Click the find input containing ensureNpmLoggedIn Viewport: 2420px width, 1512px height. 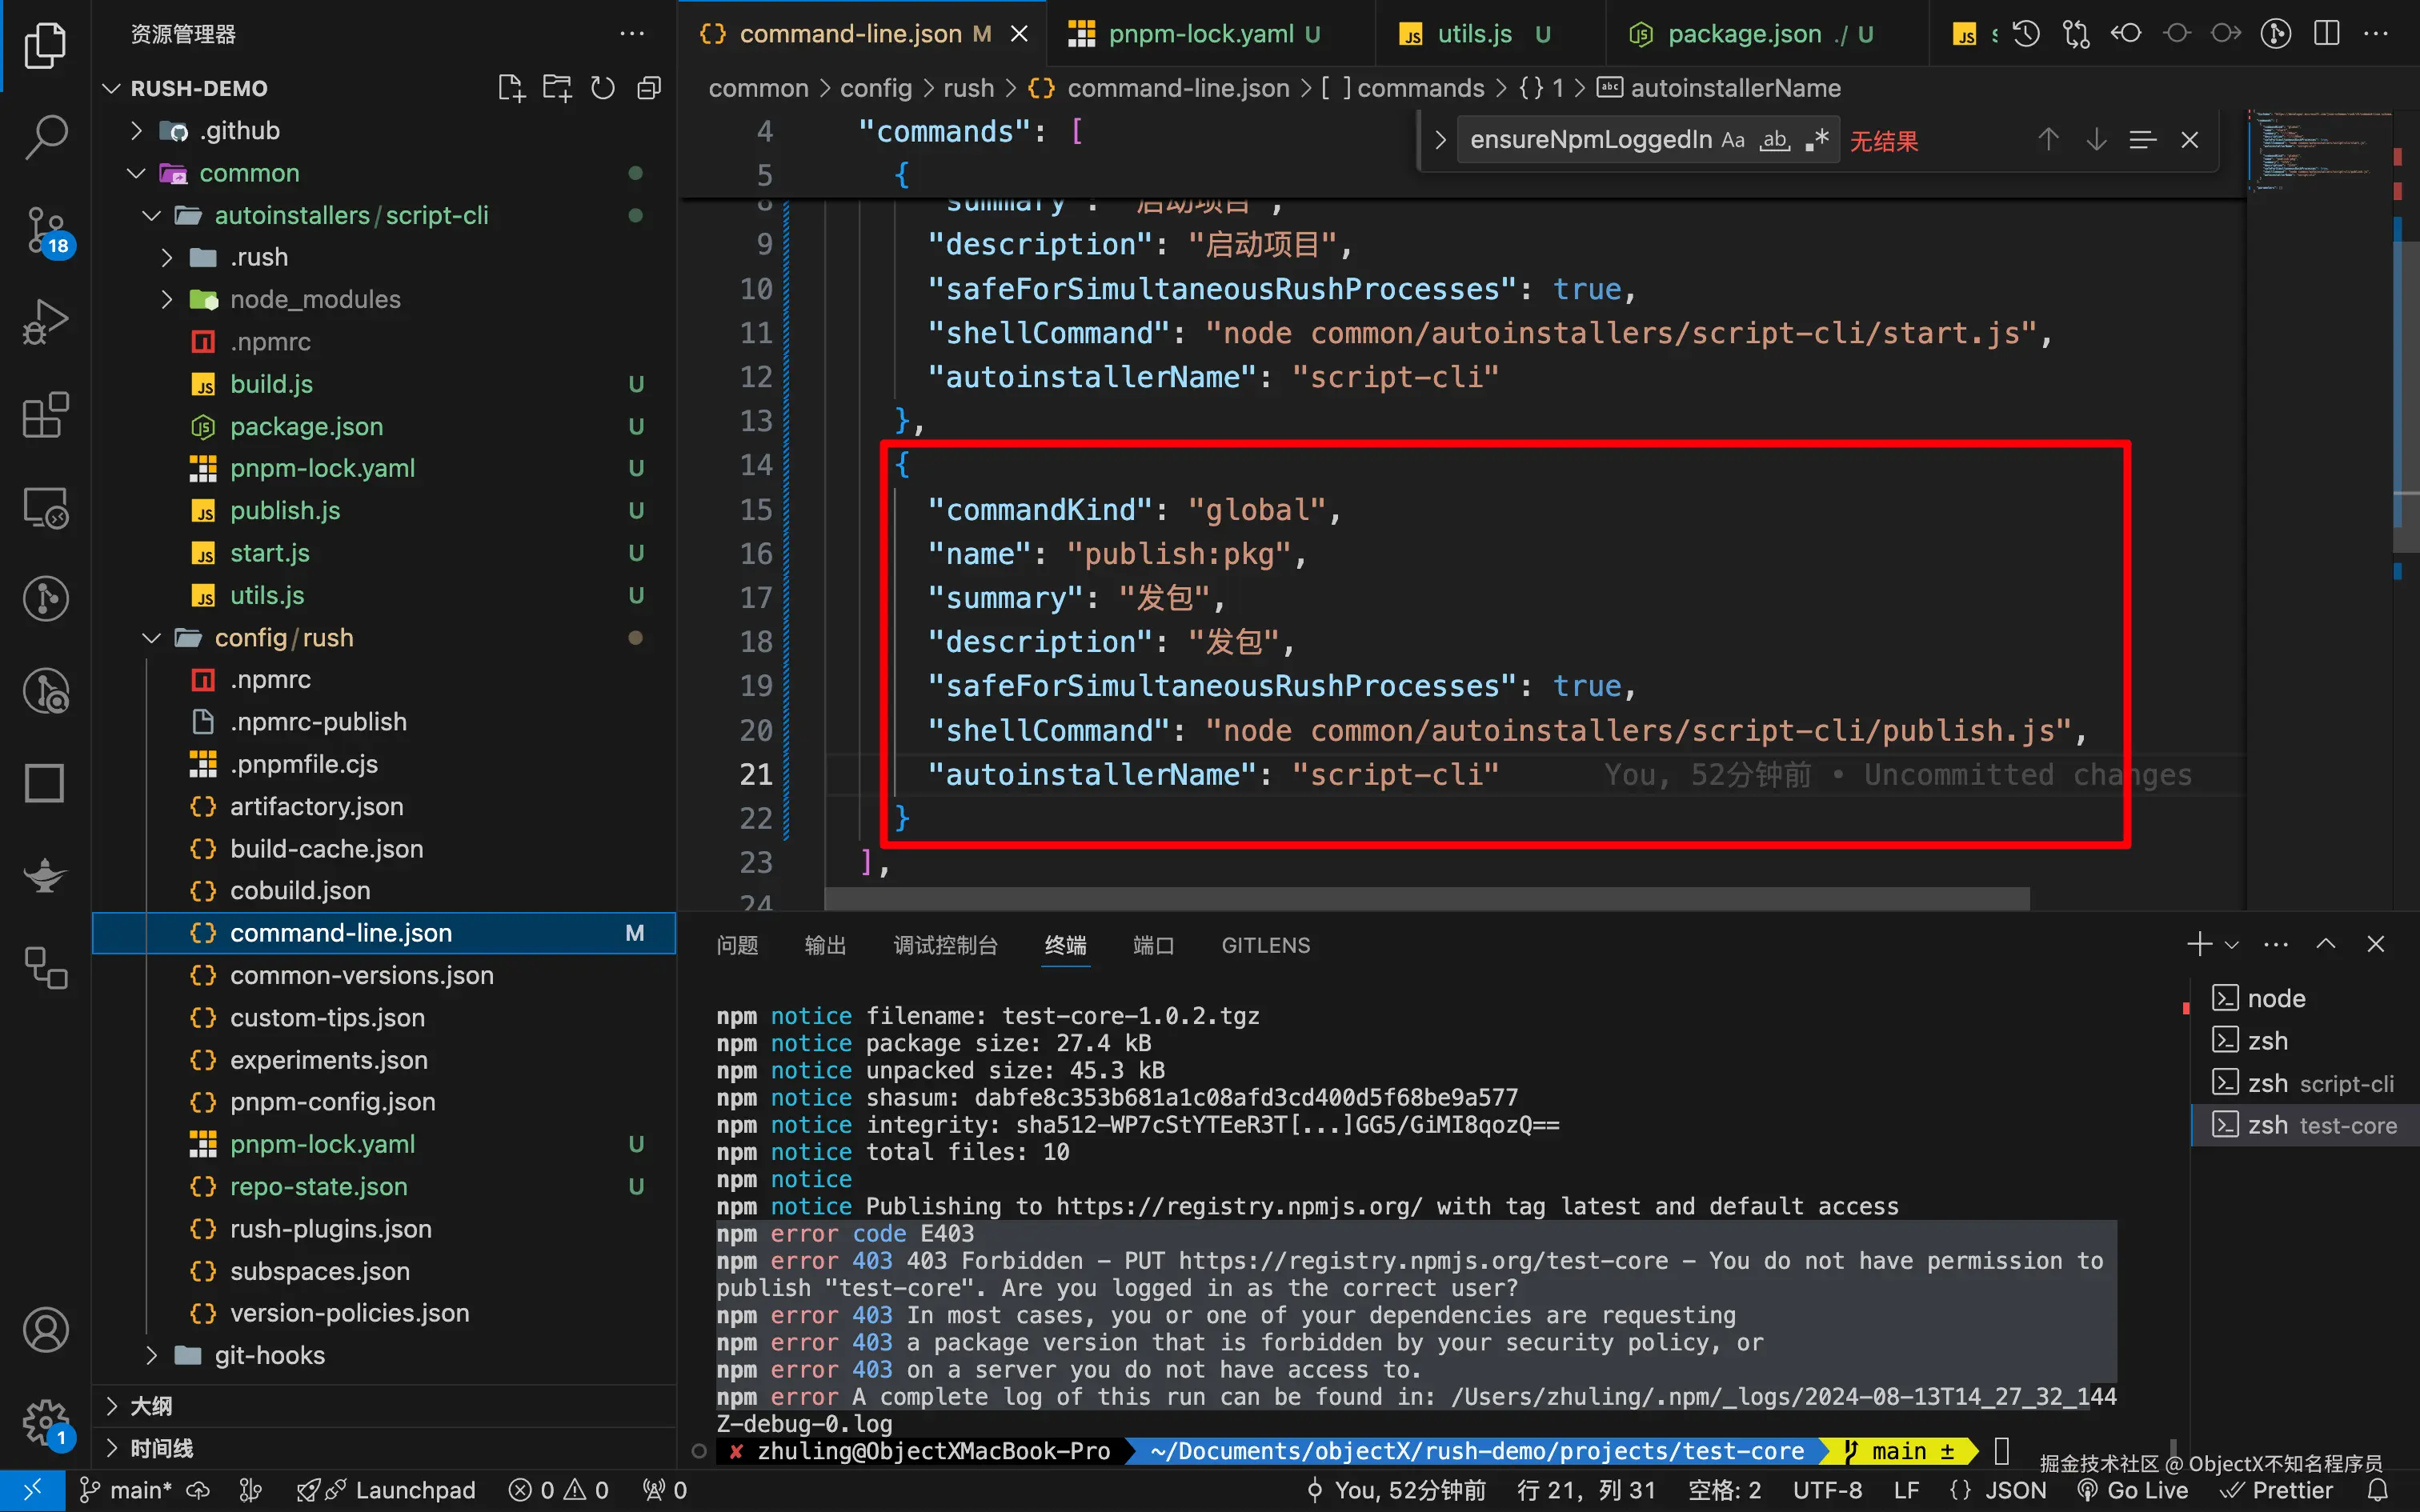[1590, 140]
